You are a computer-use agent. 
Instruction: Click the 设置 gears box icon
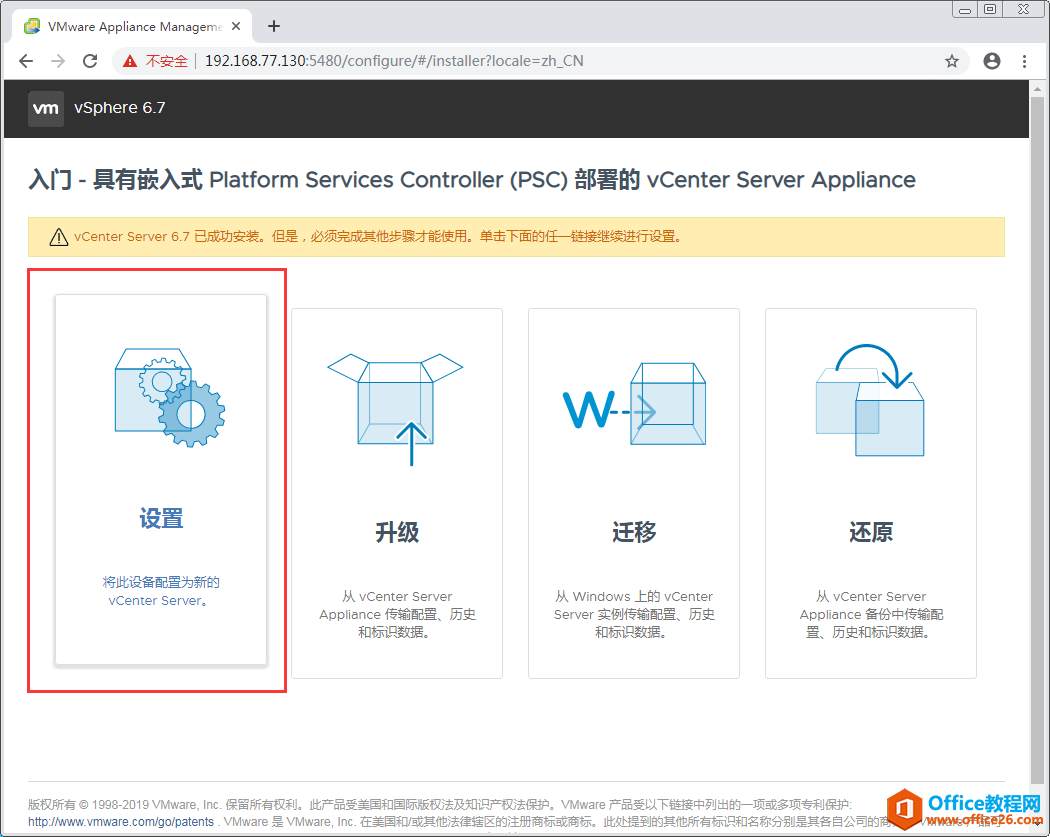pyautogui.click(x=169, y=397)
